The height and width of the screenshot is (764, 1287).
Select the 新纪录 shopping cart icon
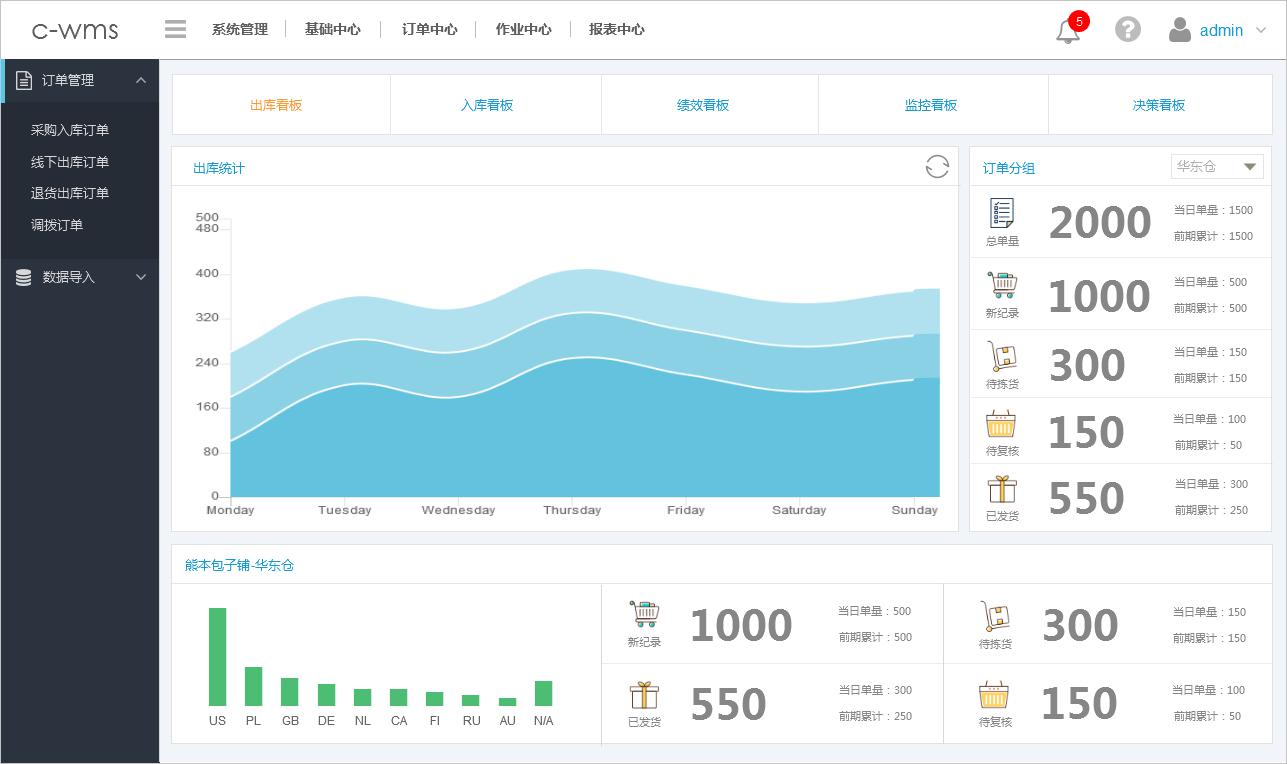click(x=1001, y=288)
